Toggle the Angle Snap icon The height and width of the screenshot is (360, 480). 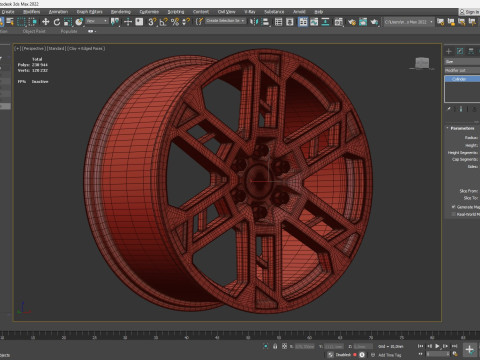(164, 22)
